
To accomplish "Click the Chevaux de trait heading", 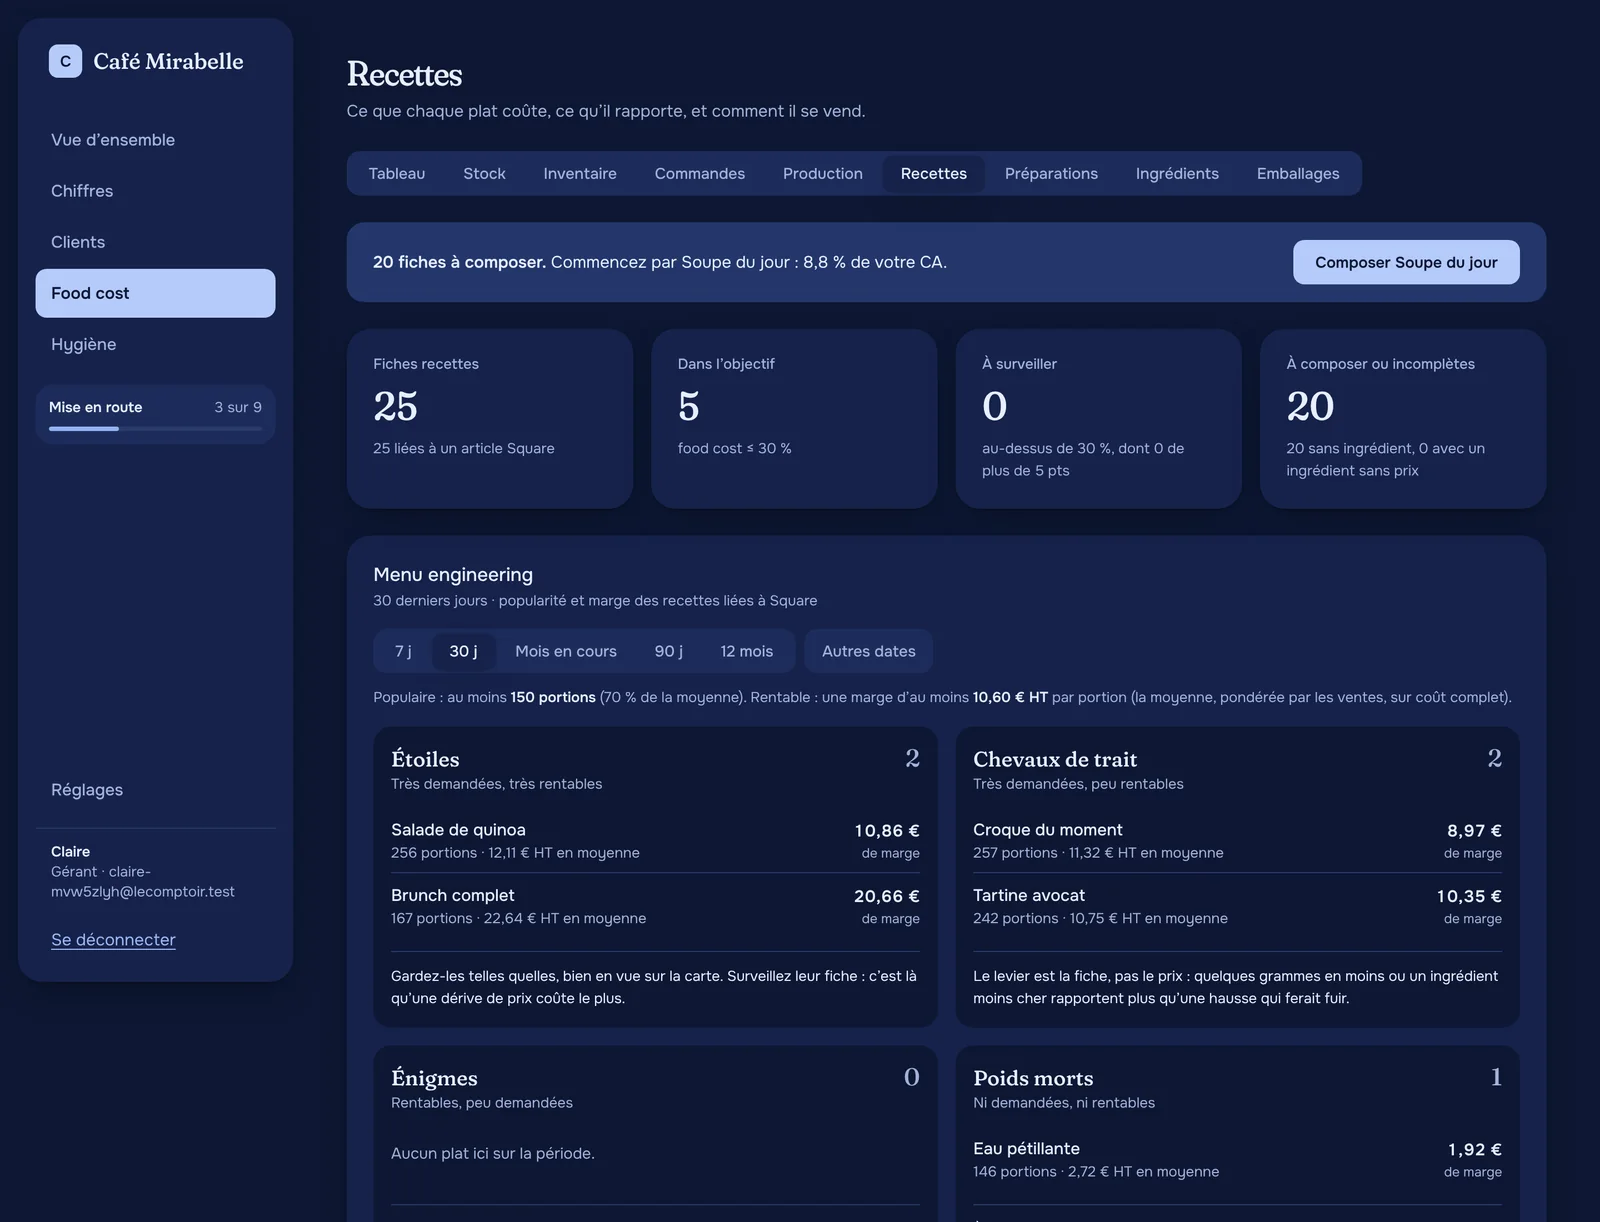I will point(1055,759).
